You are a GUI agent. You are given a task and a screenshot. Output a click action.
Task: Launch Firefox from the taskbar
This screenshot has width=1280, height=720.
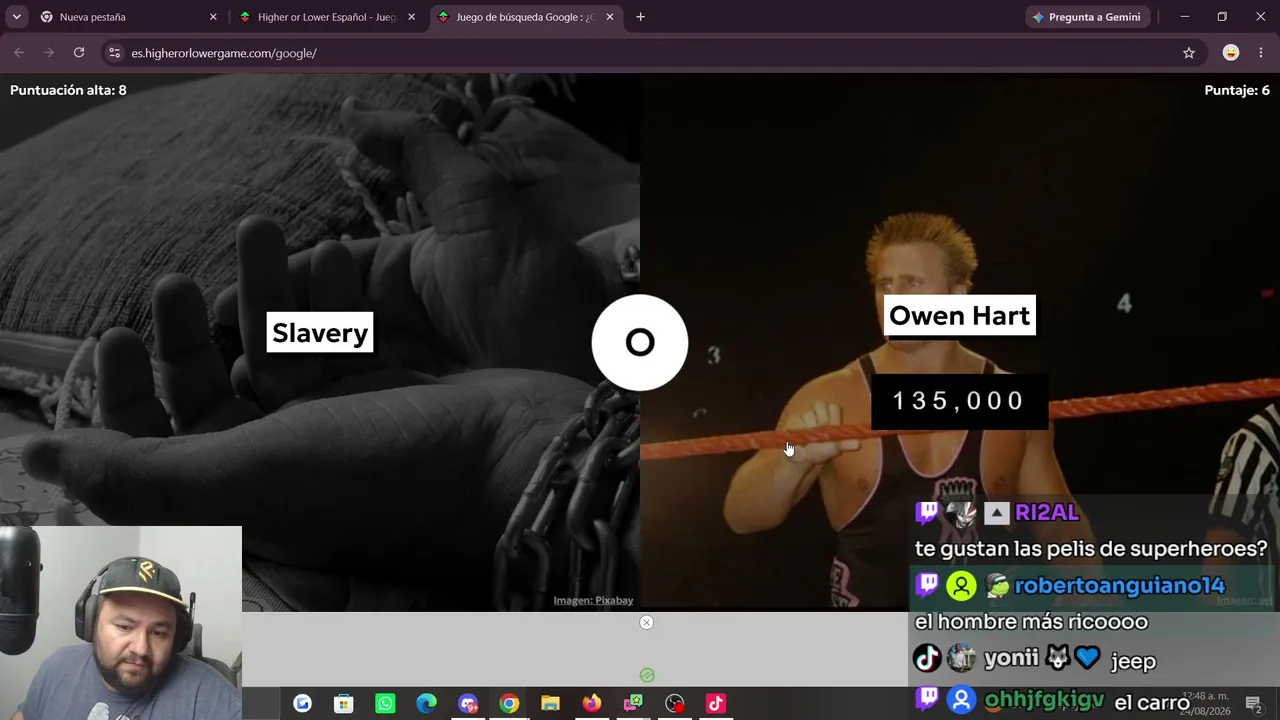[x=592, y=704]
